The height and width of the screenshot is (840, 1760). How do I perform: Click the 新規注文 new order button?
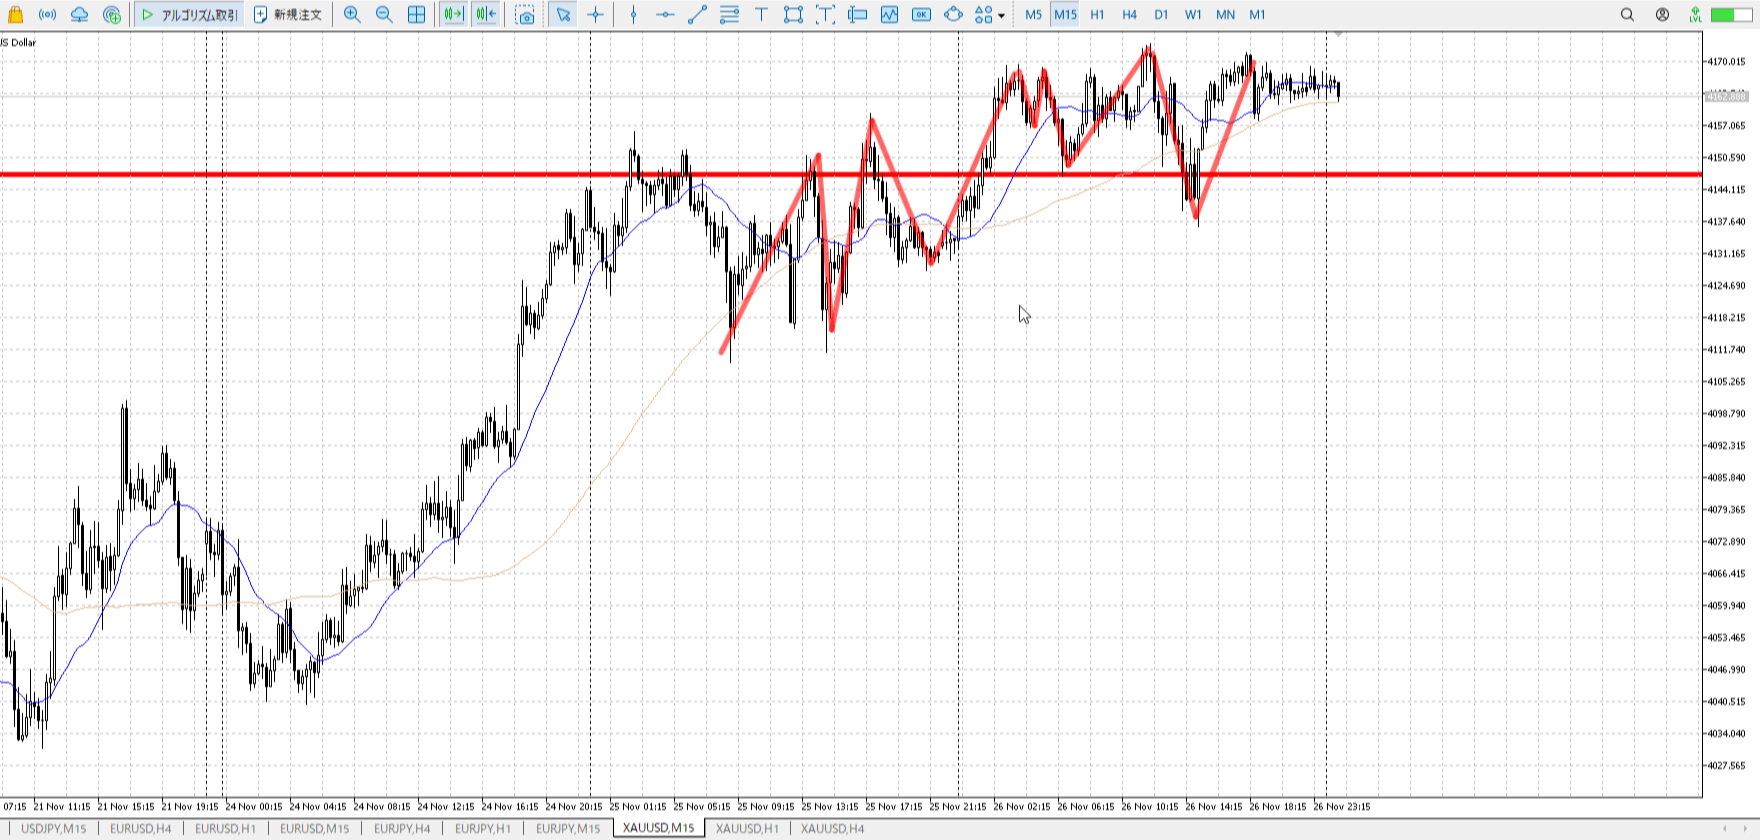pos(288,15)
